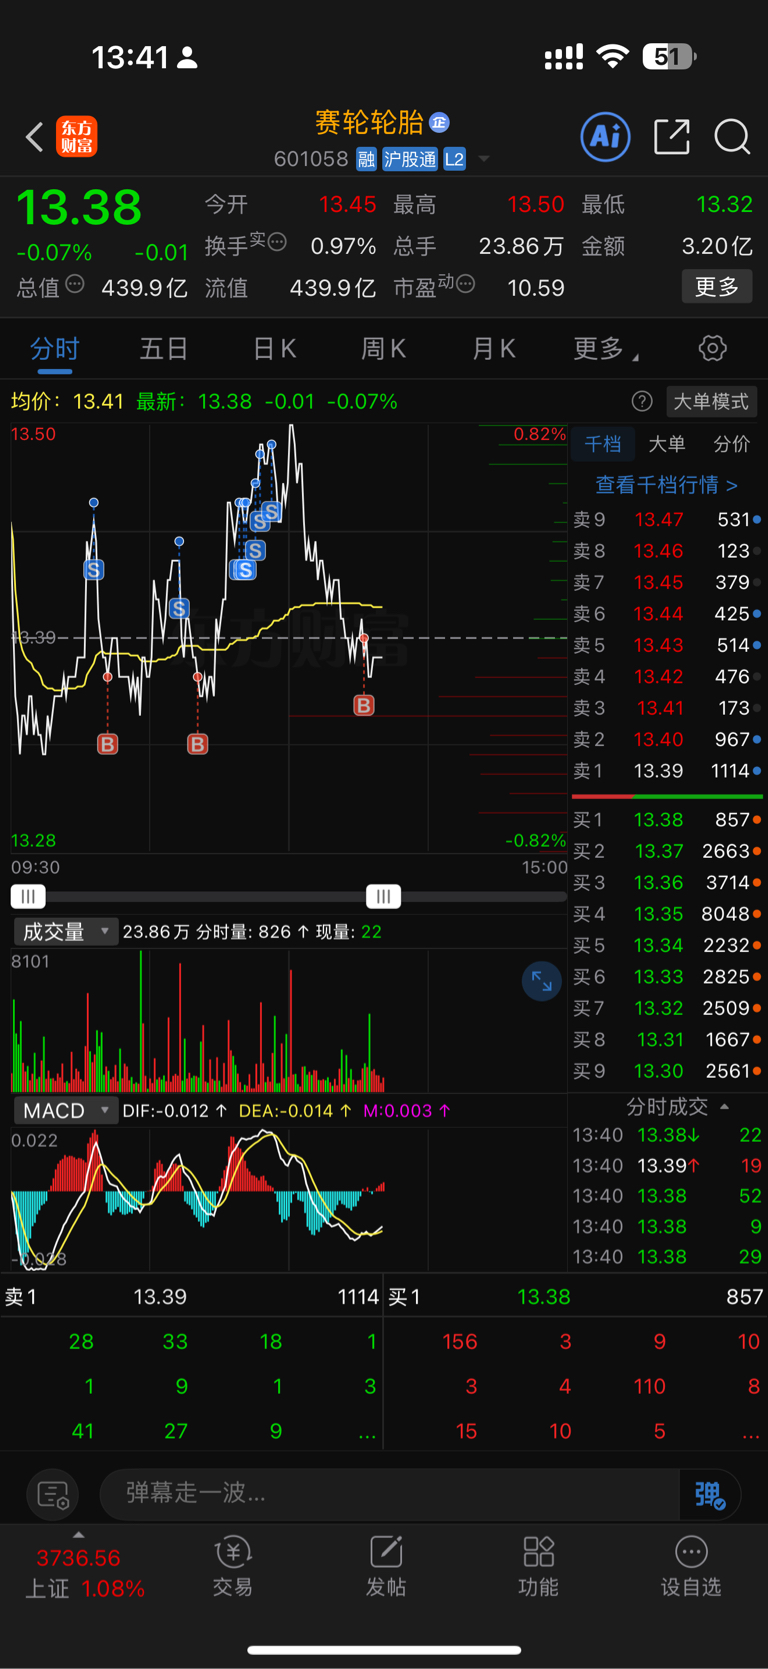Tap the 买3 13.36 3714 row

(667, 883)
